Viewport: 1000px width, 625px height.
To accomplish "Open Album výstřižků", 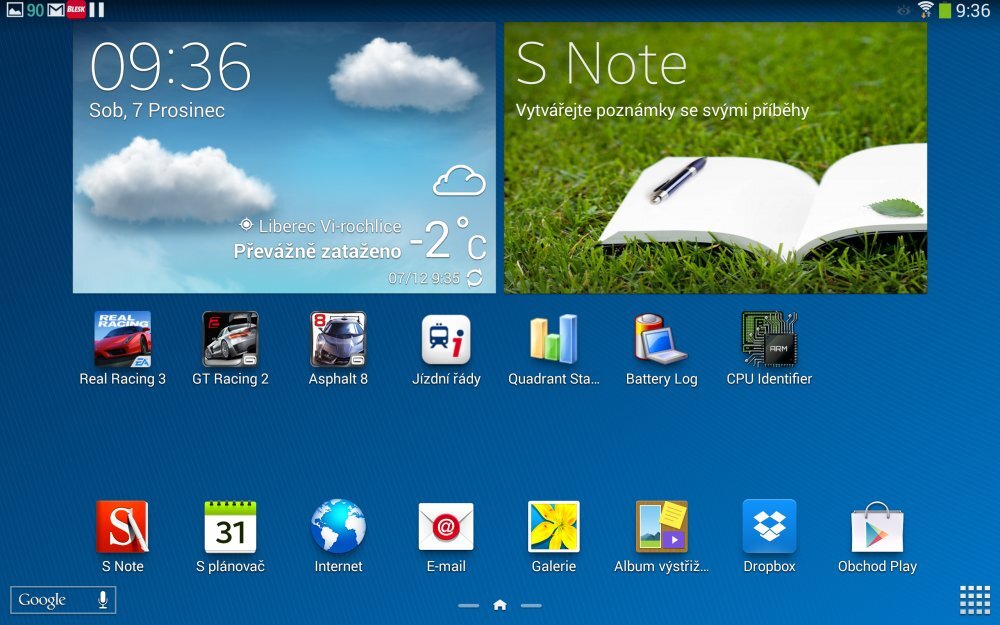I will pyautogui.click(x=661, y=527).
